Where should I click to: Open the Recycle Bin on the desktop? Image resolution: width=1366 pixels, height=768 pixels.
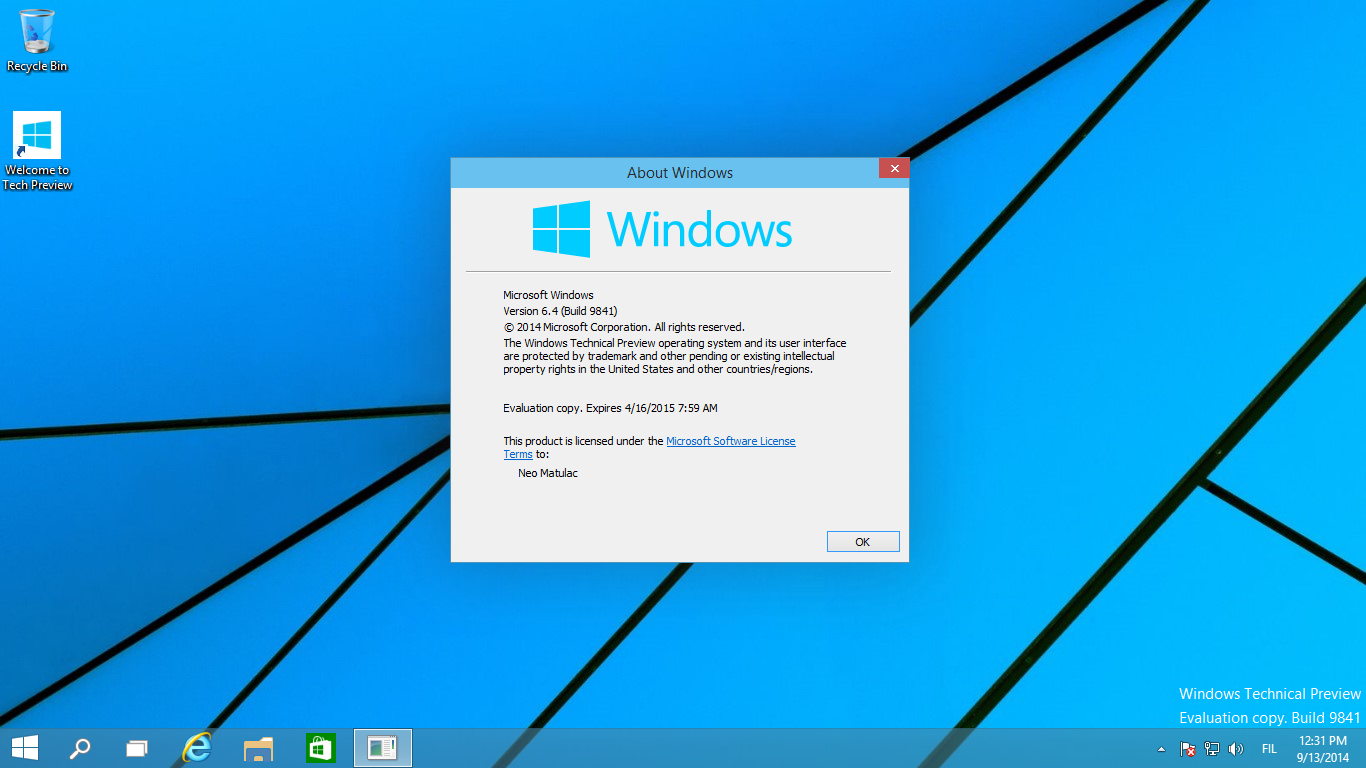[x=37, y=35]
